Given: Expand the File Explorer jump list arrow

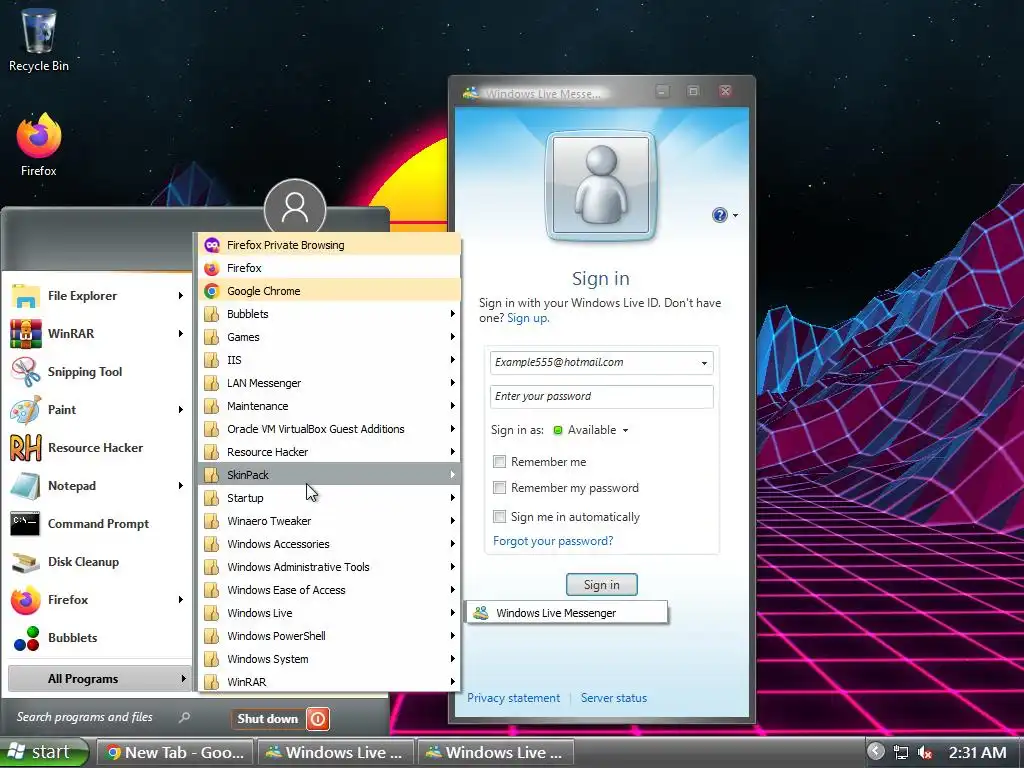Looking at the screenshot, I should coord(181,296).
